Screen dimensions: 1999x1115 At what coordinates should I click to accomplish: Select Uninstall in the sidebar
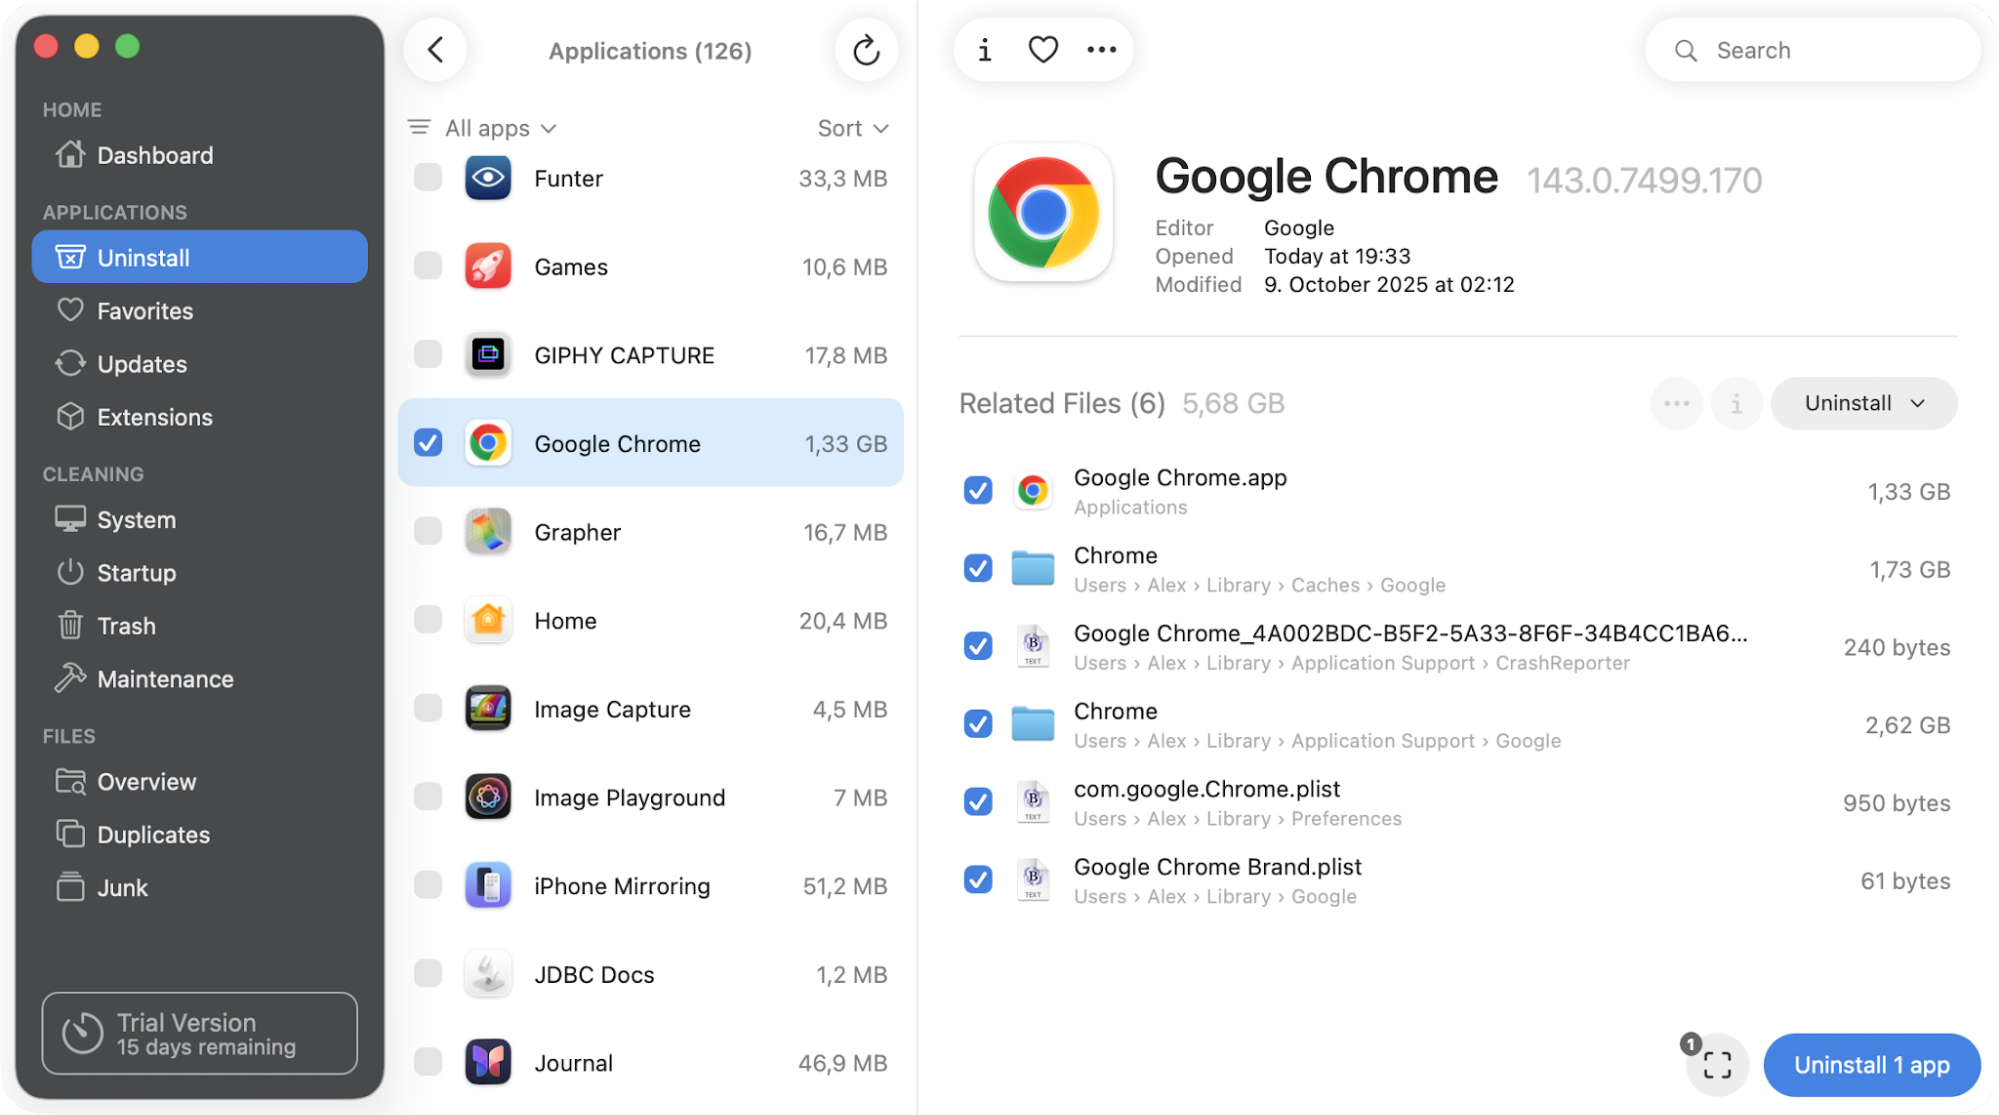tap(200, 257)
